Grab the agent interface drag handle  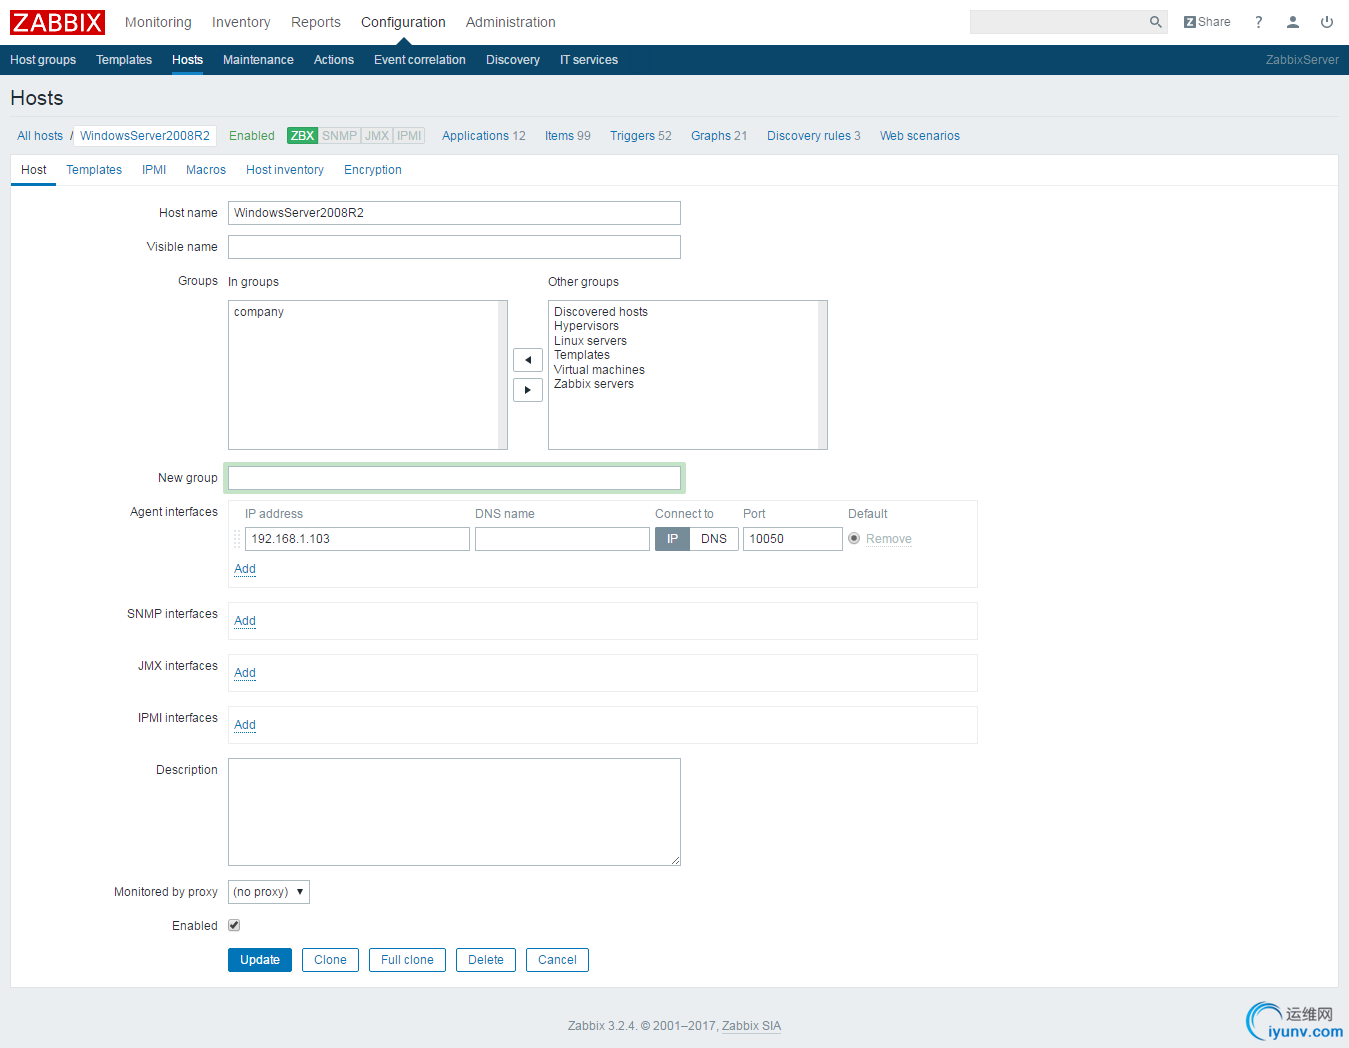pyautogui.click(x=237, y=539)
